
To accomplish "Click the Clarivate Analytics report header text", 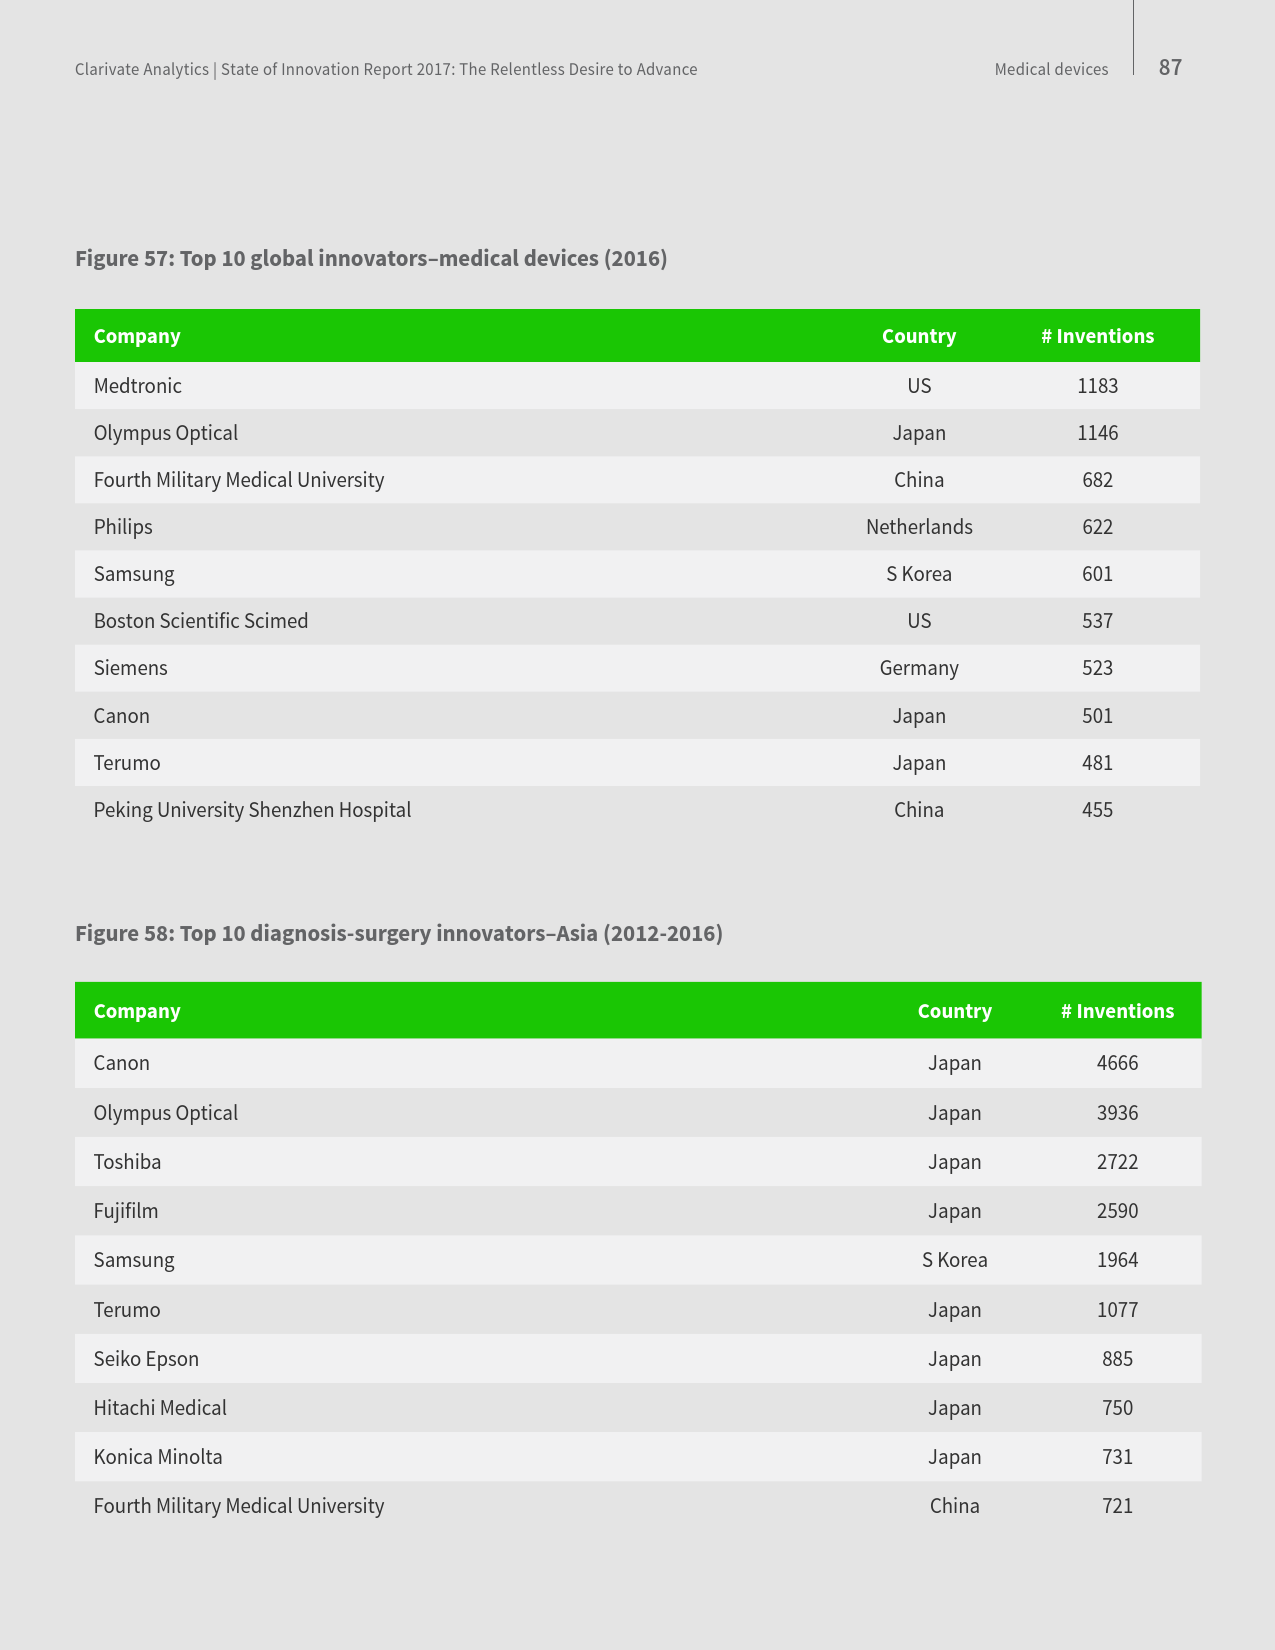I will pyautogui.click(x=386, y=70).
